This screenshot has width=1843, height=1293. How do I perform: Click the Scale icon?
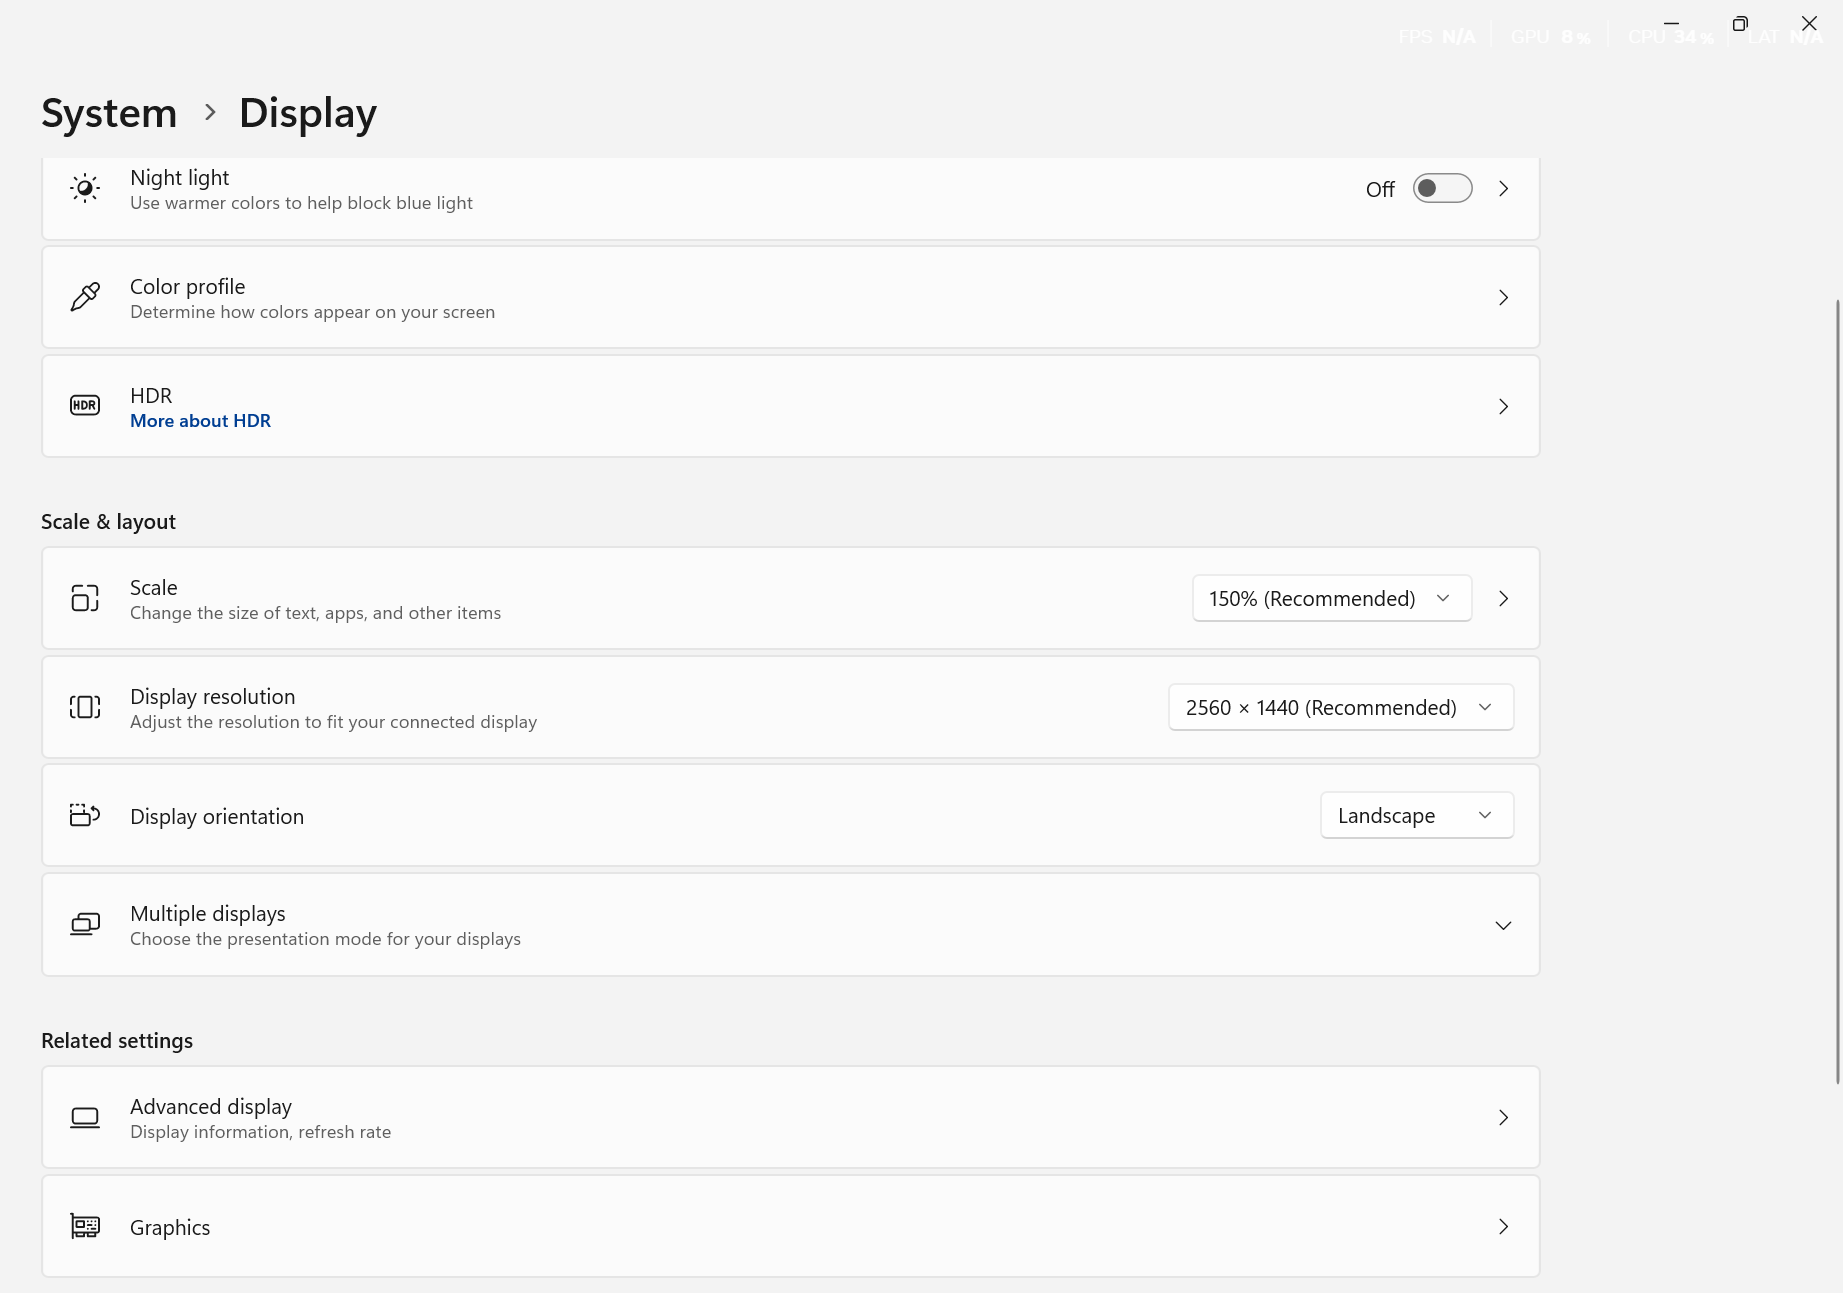point(85,598)
